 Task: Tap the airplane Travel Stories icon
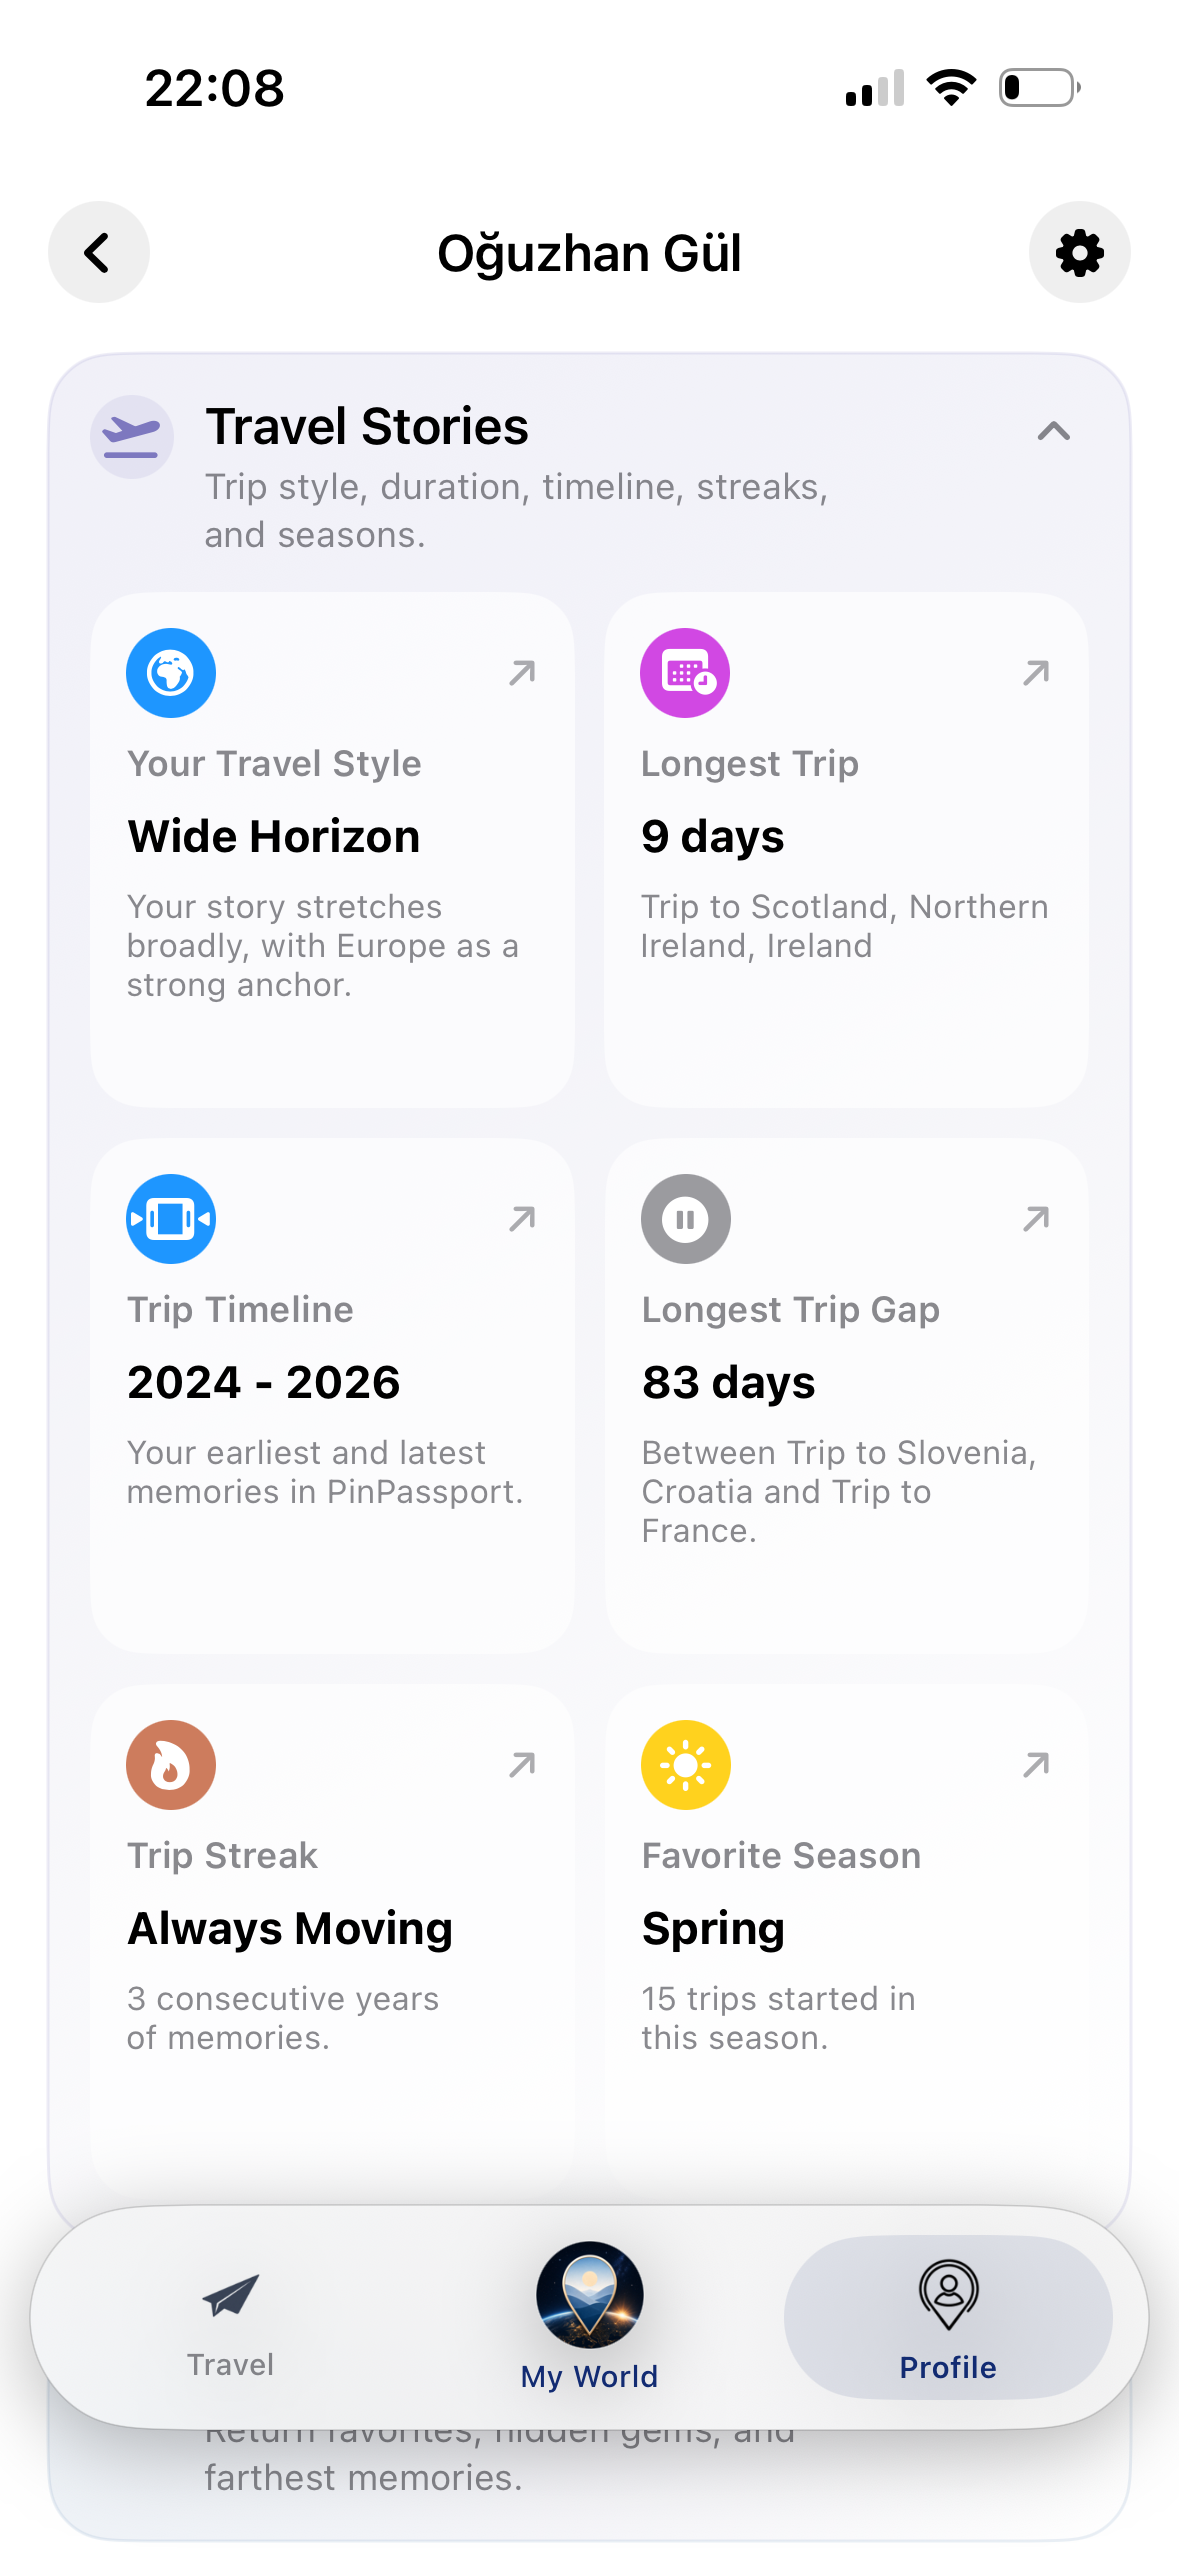132,437
